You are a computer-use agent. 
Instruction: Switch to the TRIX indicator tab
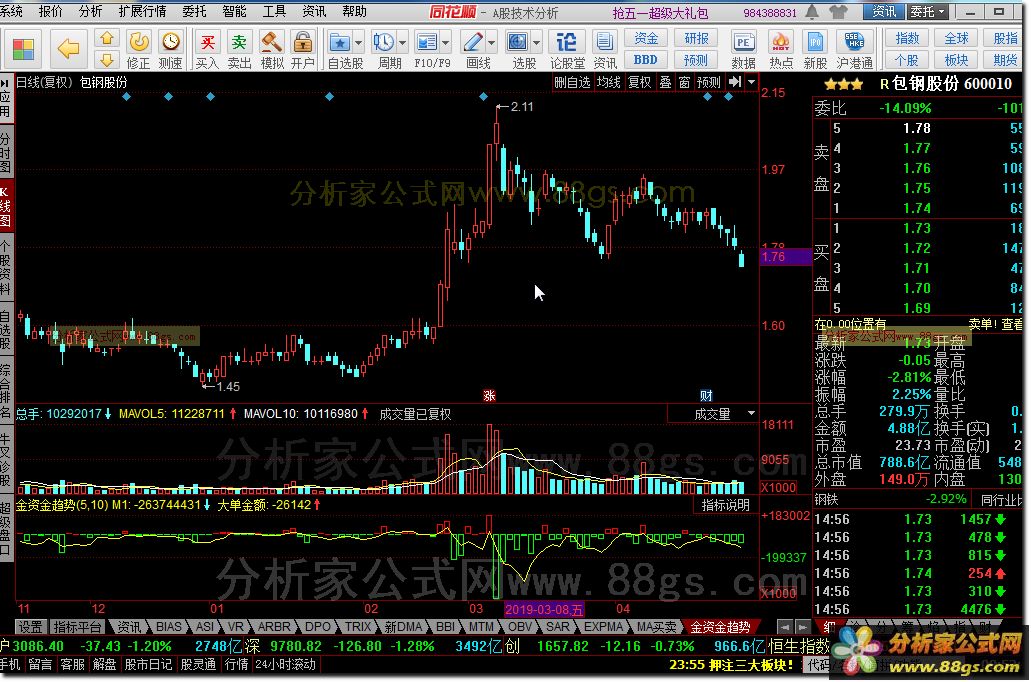point(358,627)
